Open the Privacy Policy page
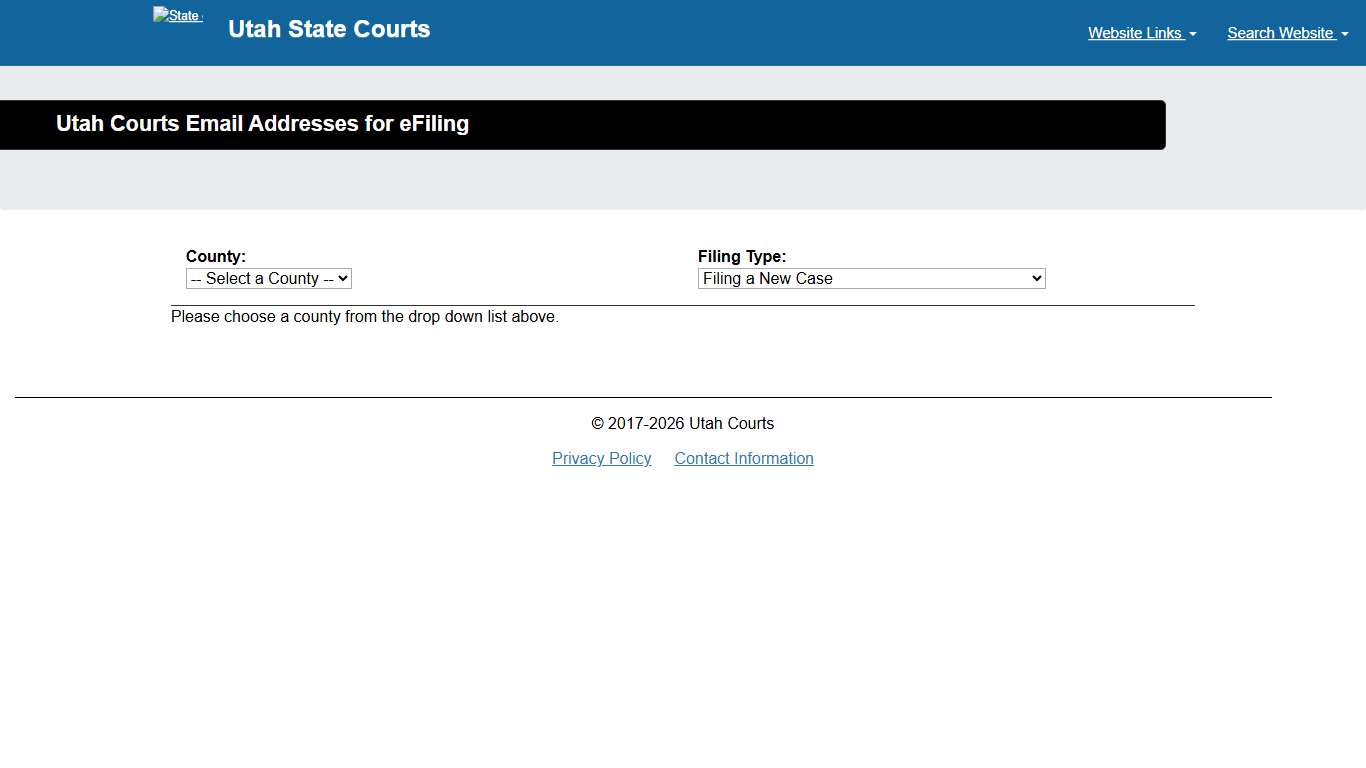The image size is (1366, 768). [x=601, y=458]
